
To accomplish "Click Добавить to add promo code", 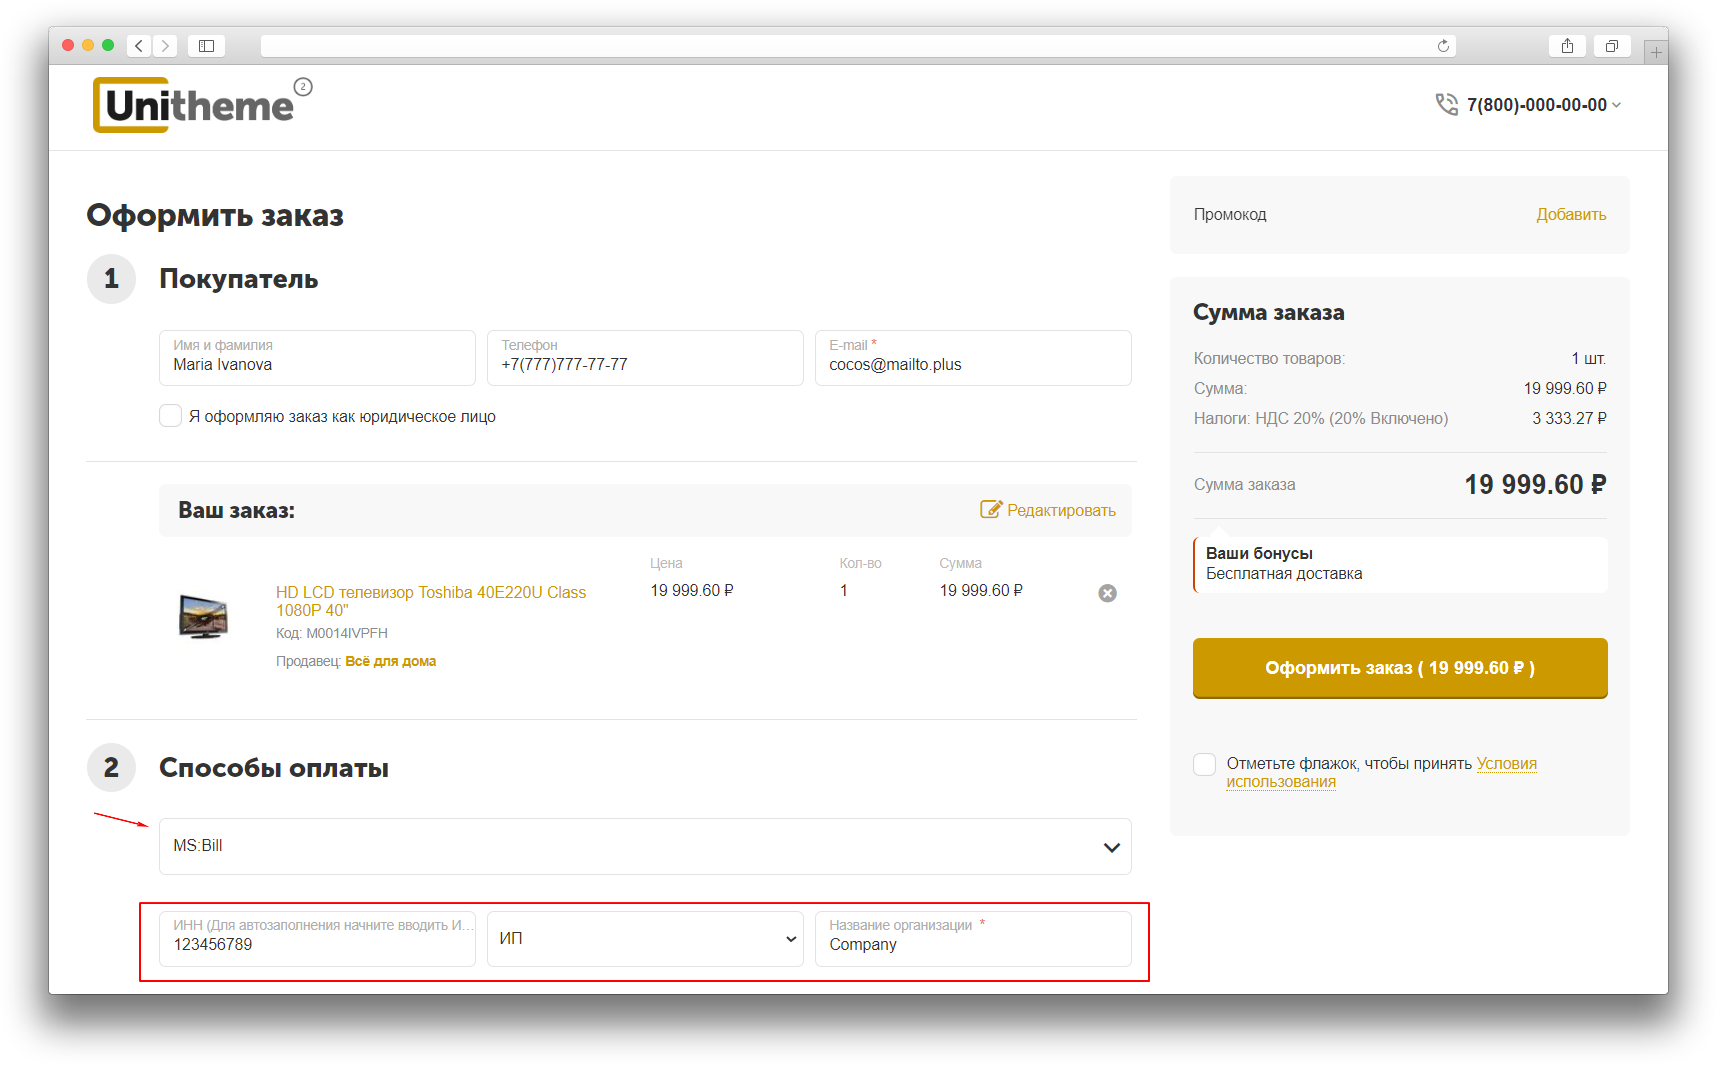I will click(x=1571, y=214).
